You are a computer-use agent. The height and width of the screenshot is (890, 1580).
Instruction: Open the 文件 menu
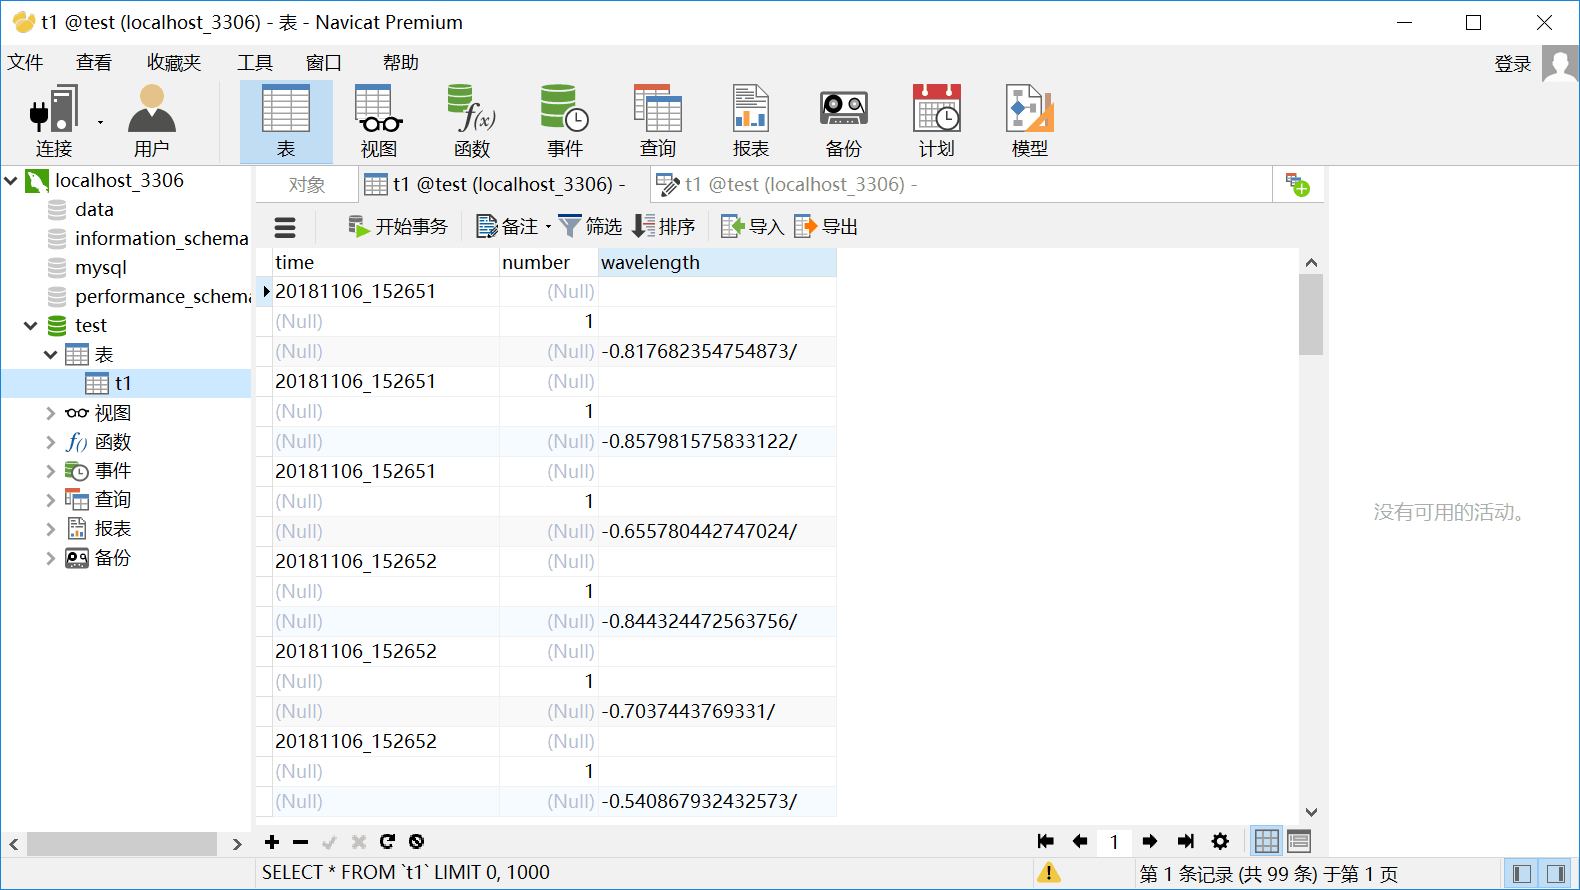(25, 63)
